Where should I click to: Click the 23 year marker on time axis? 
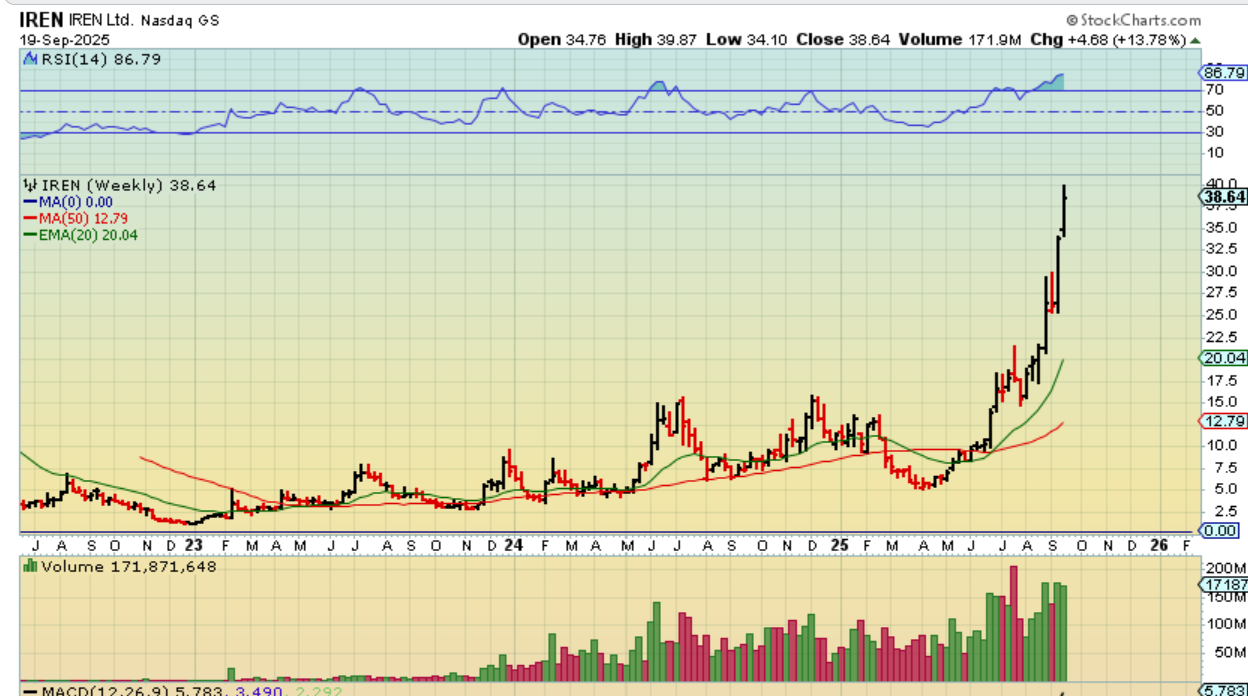click(x=193, y=546)
